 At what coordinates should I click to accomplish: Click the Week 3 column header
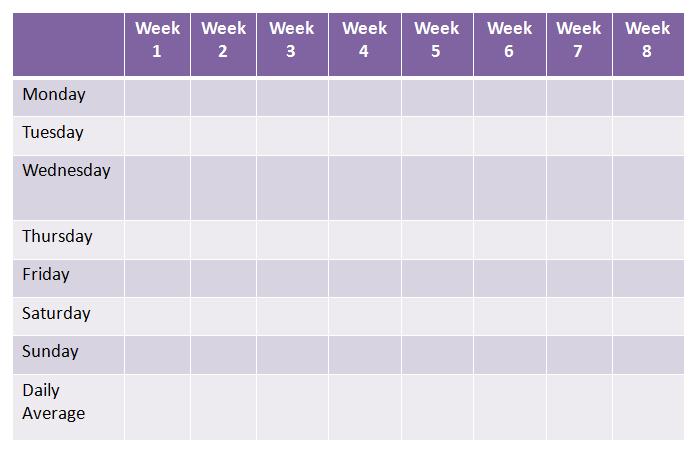[x=291, y=40]
